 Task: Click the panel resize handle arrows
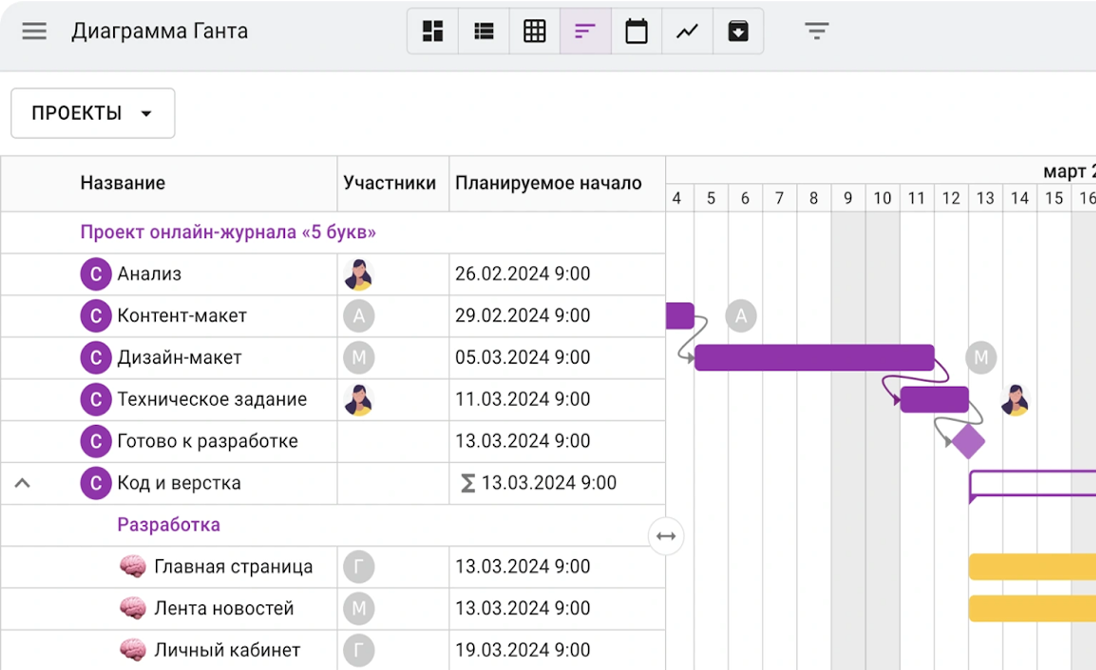click(666, 536)
